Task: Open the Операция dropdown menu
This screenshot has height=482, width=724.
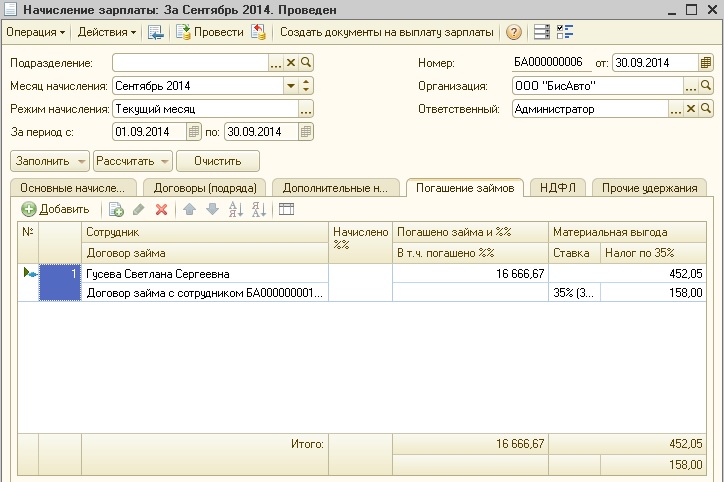Action: (x=36, y=32)
